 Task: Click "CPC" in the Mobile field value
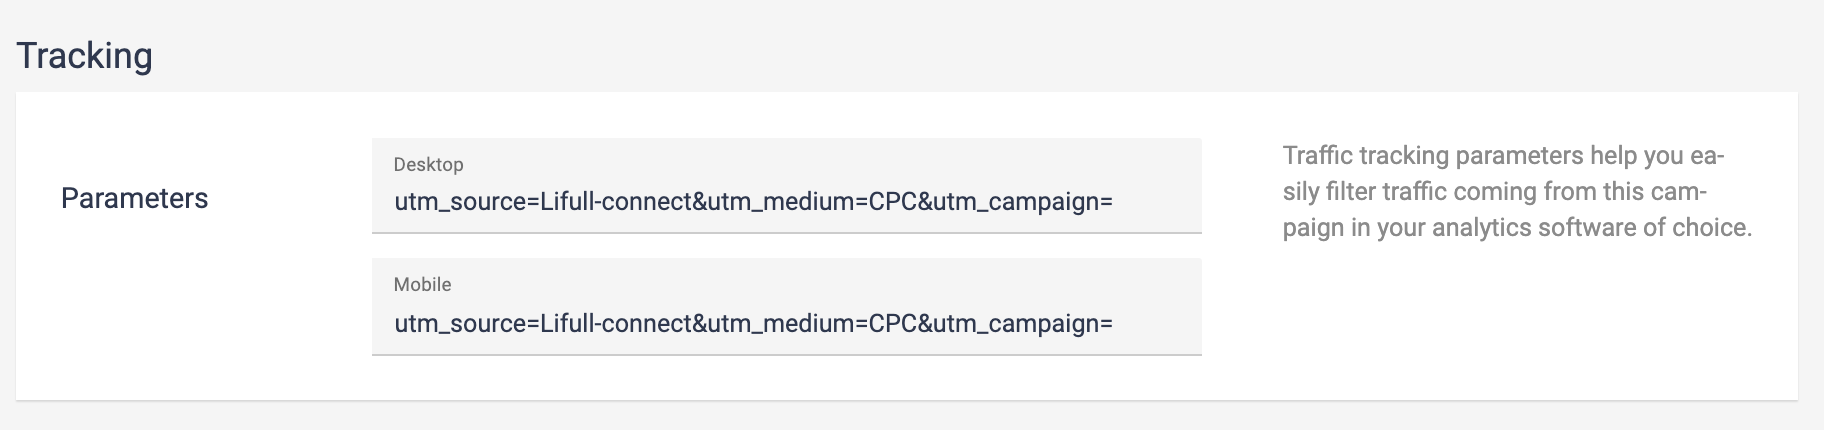[x=893, y=324]
